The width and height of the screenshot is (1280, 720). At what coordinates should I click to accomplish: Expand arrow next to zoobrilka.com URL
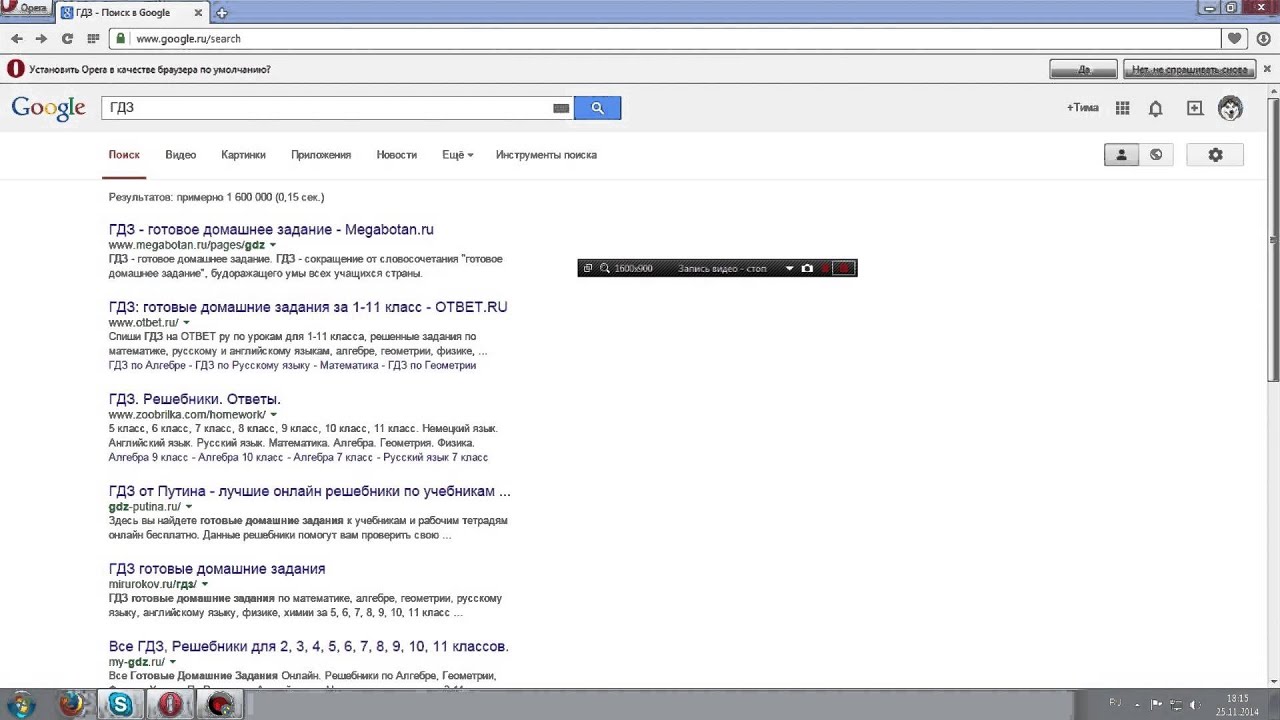click(273, 415)
